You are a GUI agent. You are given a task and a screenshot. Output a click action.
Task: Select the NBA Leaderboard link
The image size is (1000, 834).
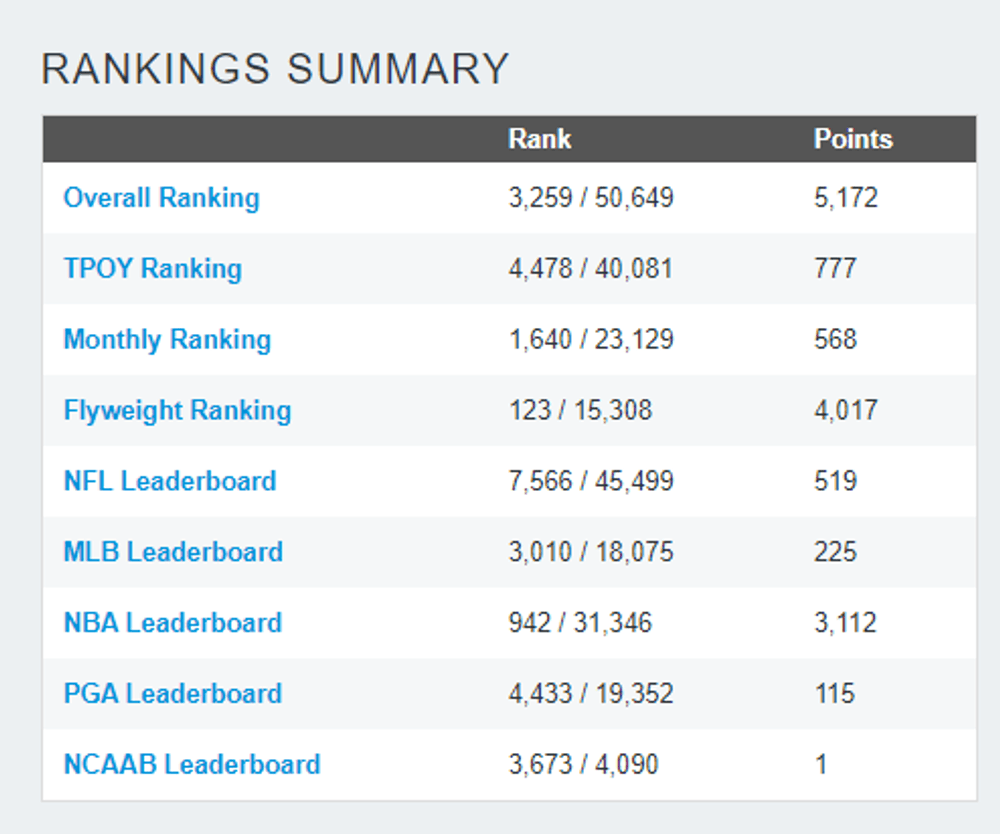pos(172,623)
